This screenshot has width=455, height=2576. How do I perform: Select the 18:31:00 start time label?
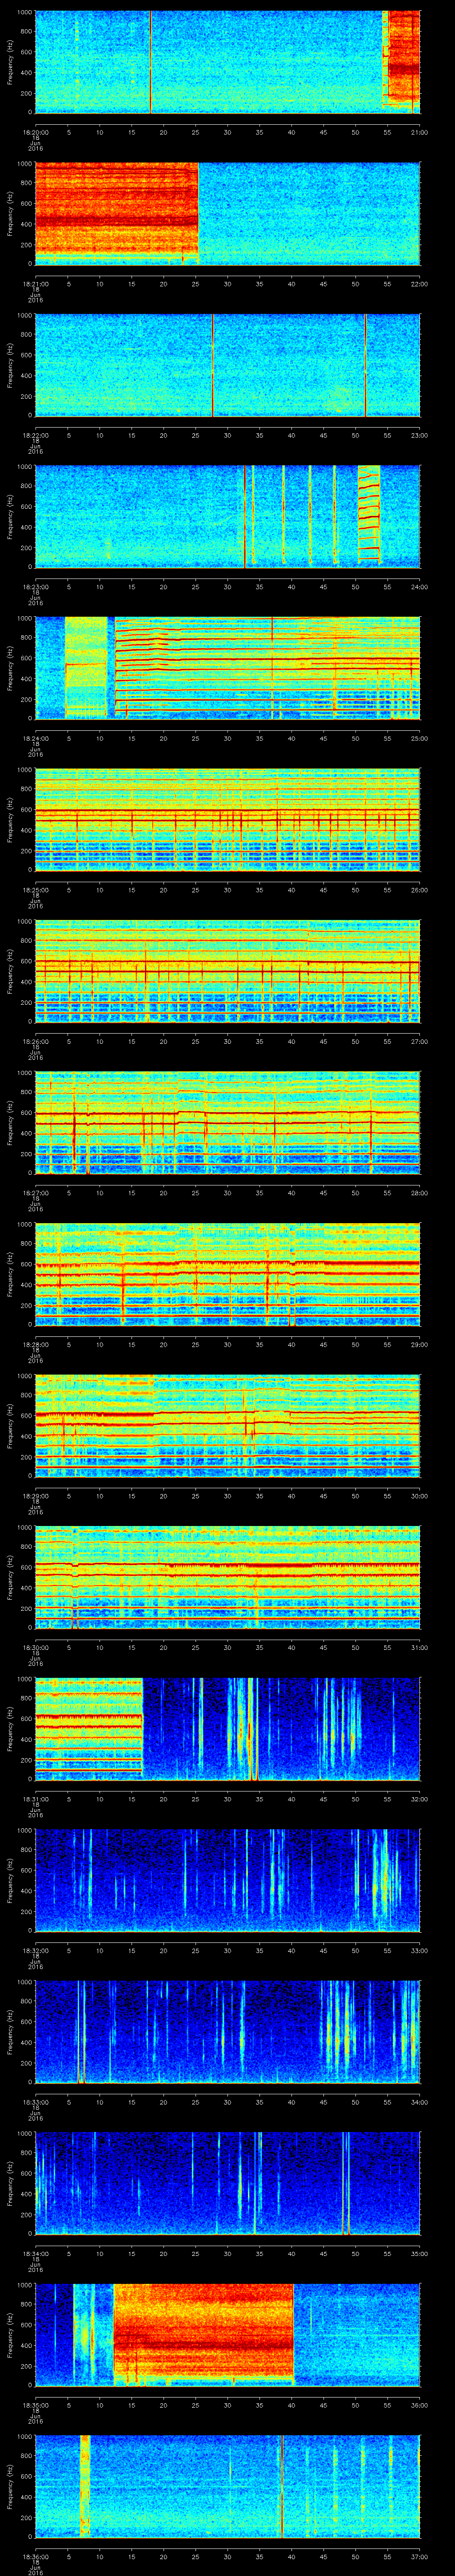[35, 1799]
